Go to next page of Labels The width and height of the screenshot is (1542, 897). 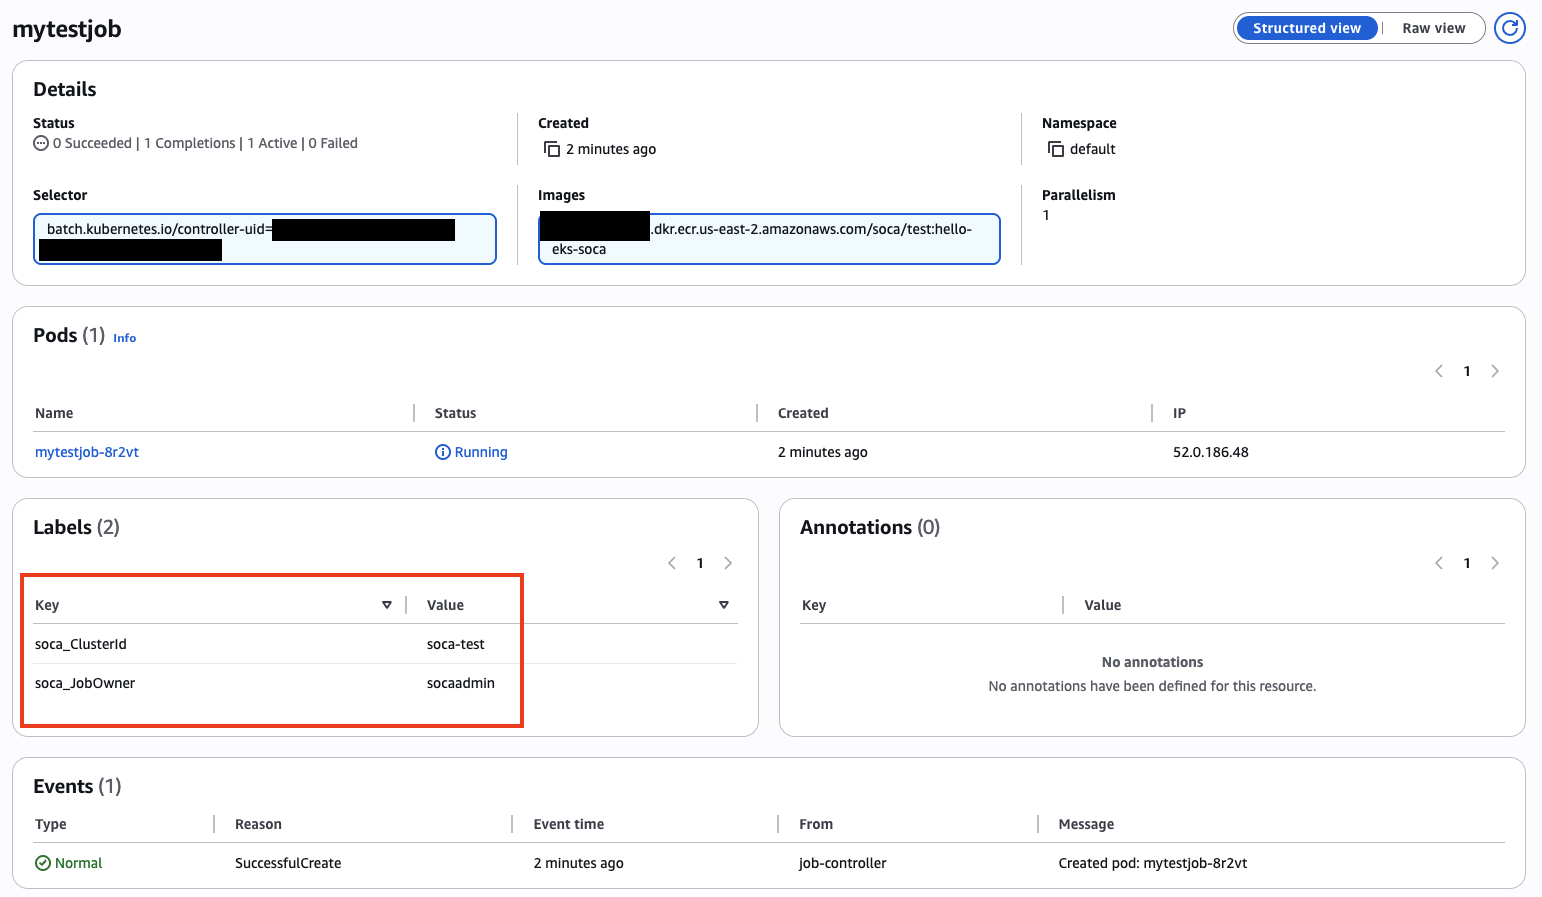[x=728, y=563]
